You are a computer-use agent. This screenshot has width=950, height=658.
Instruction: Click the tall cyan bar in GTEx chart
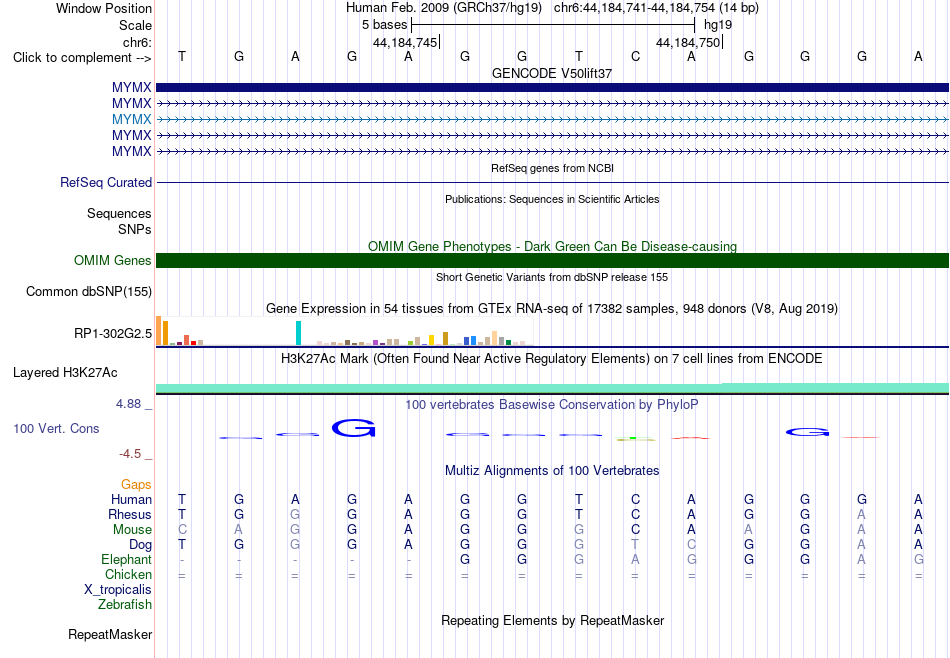(x=298, y=333)
